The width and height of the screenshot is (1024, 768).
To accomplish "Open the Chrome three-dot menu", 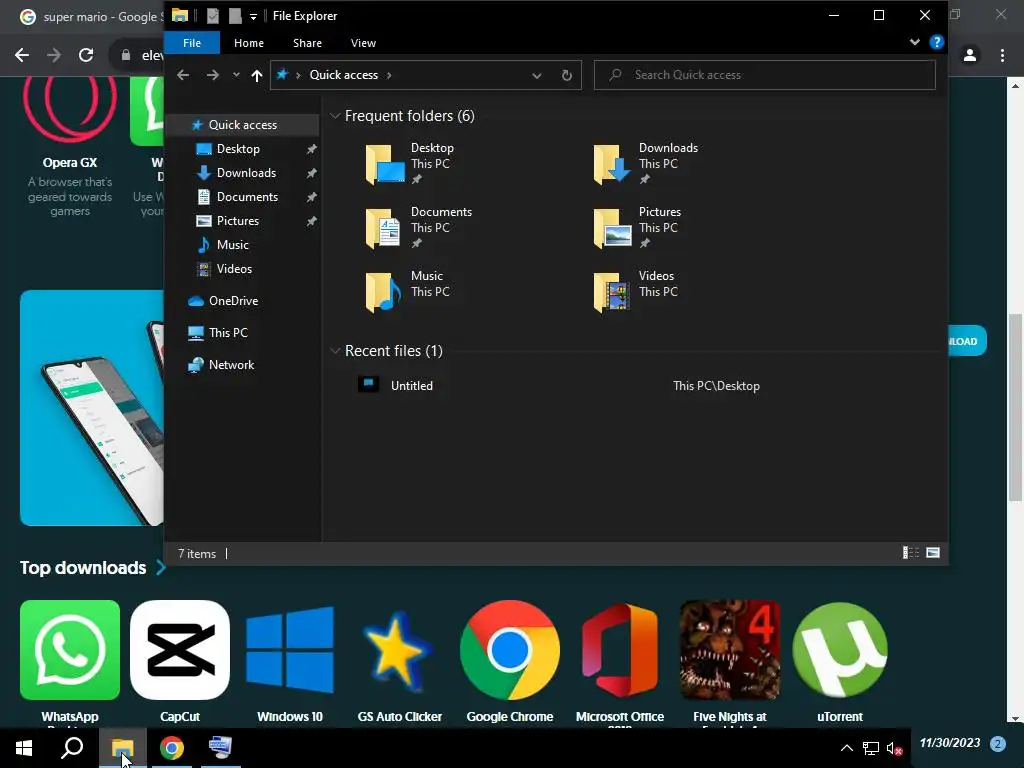I will point(1002,56).
